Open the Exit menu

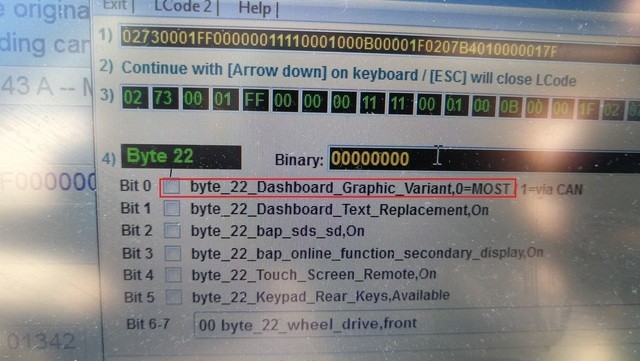tap(115, 4)
